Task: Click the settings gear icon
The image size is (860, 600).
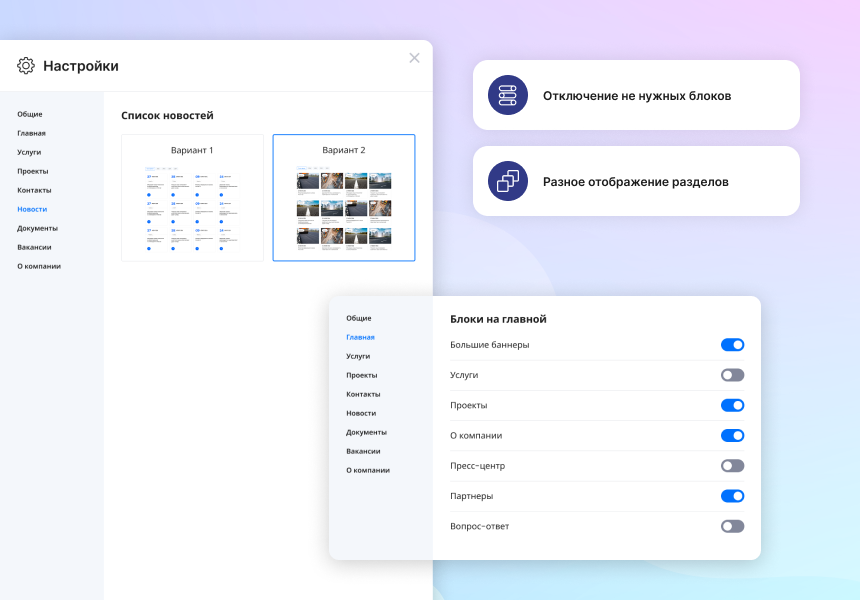Action: (26, 66)
